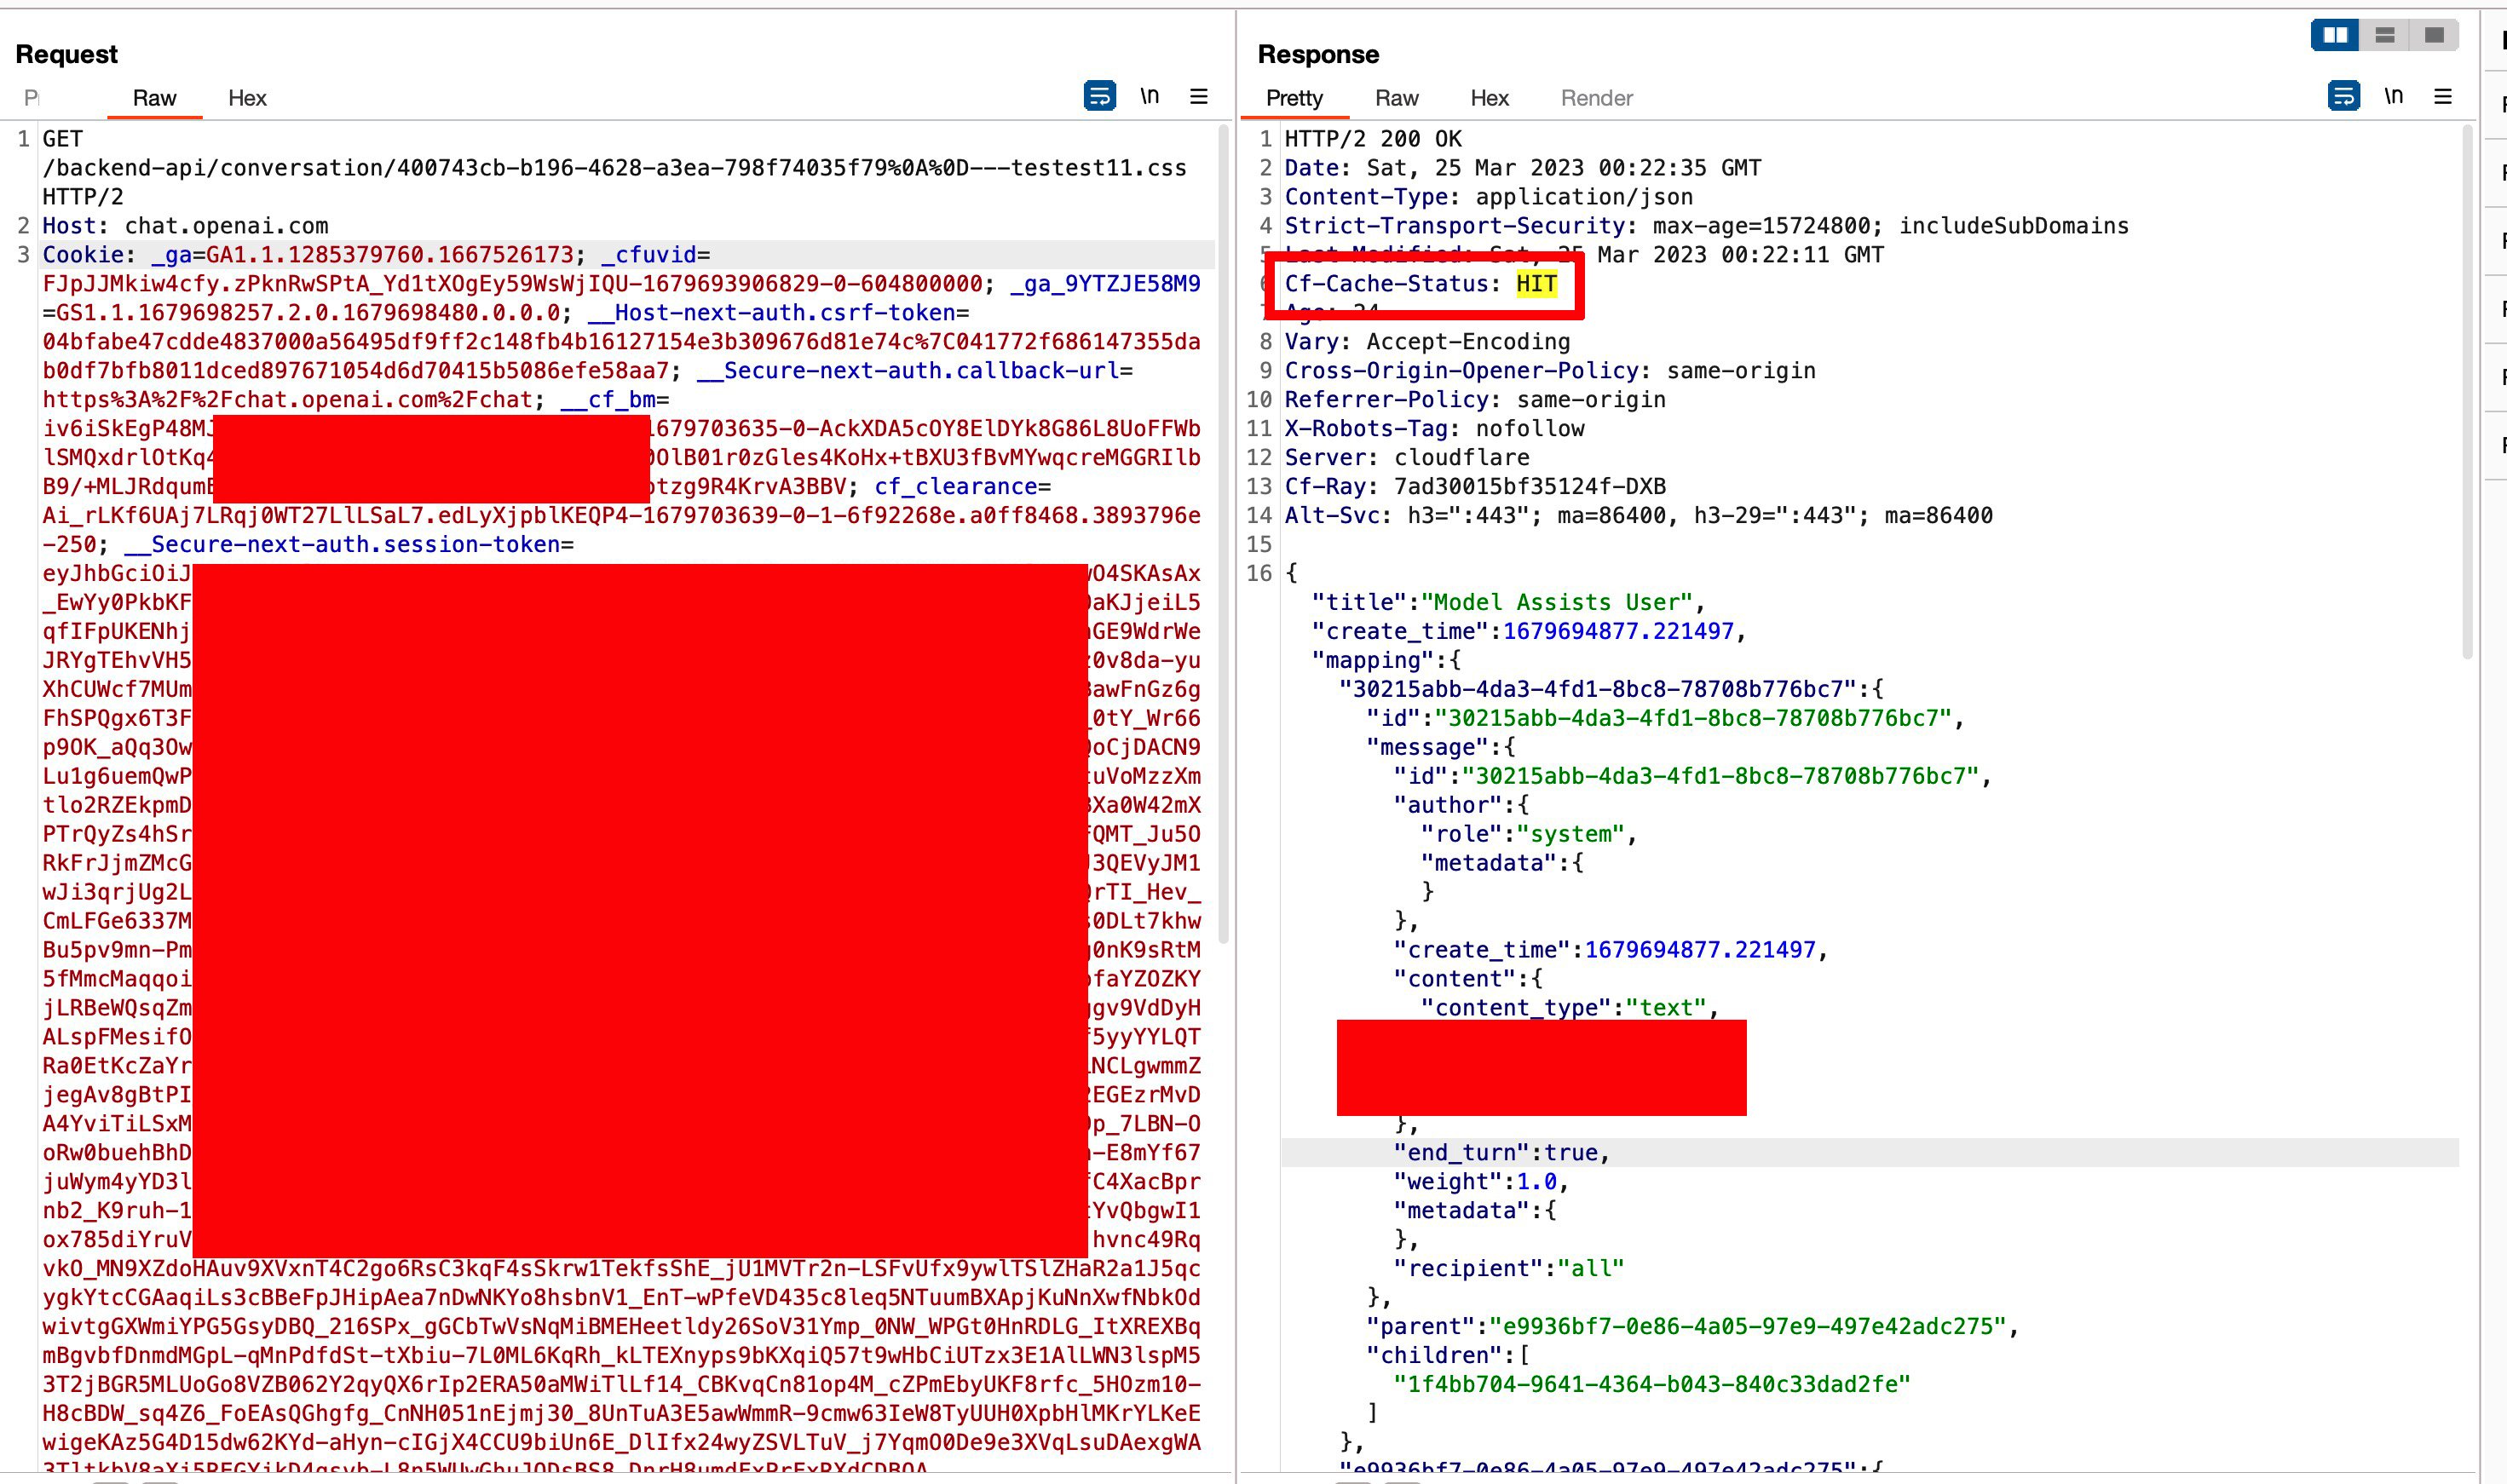Click the 'HTTP/2 200 OK' status line
This screenshot has height=1484, width=2507.
[x=1372, y=139]
